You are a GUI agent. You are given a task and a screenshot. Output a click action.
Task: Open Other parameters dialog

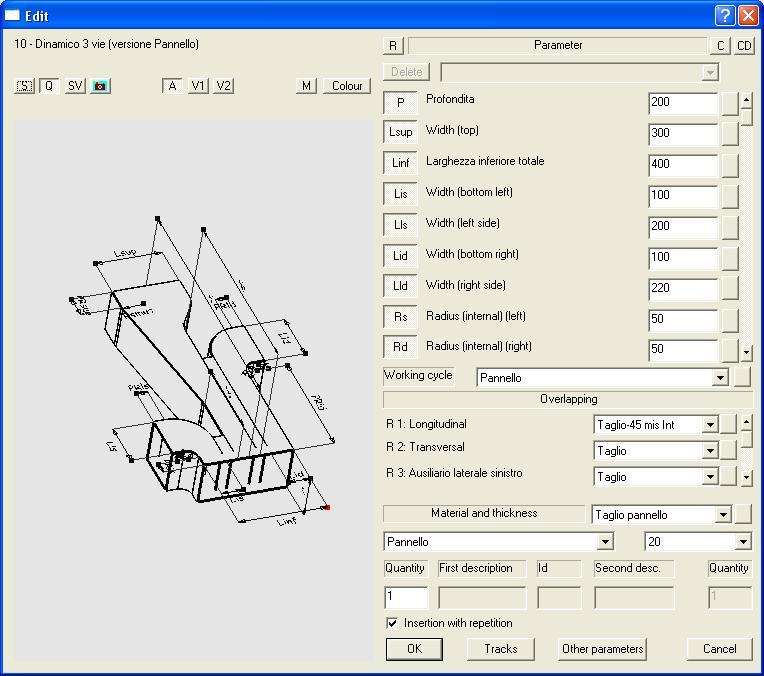(602, 649)
